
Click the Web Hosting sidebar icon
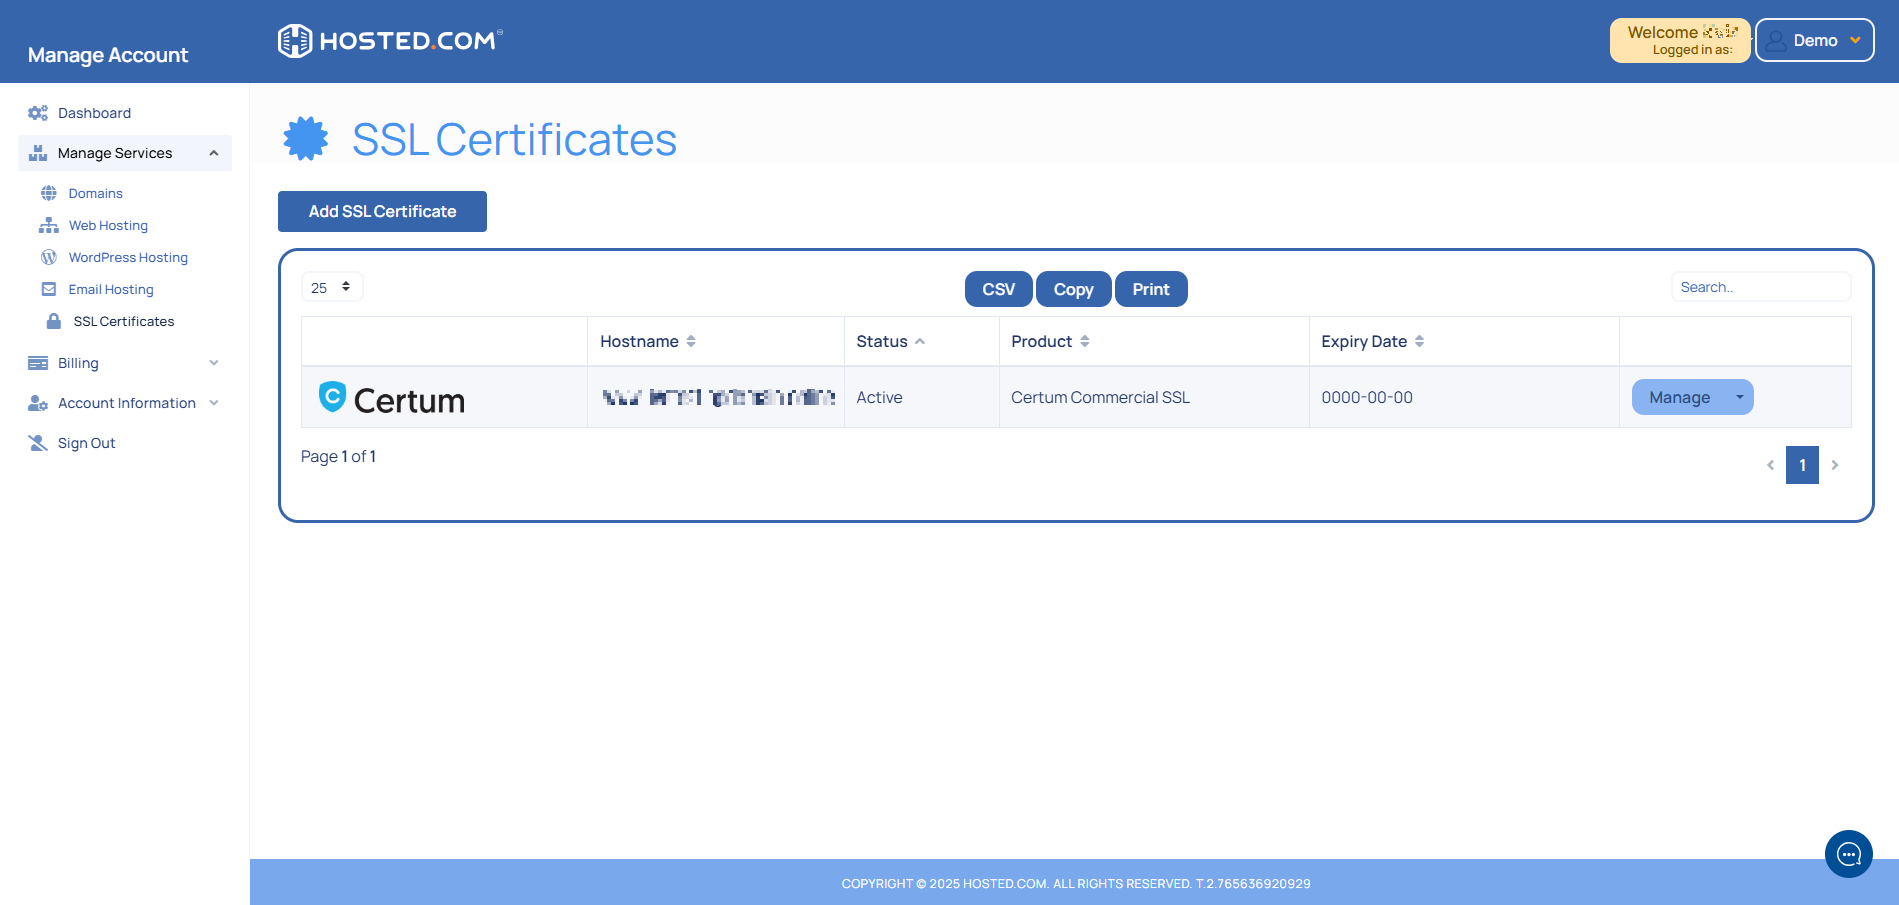pos(49,225)
